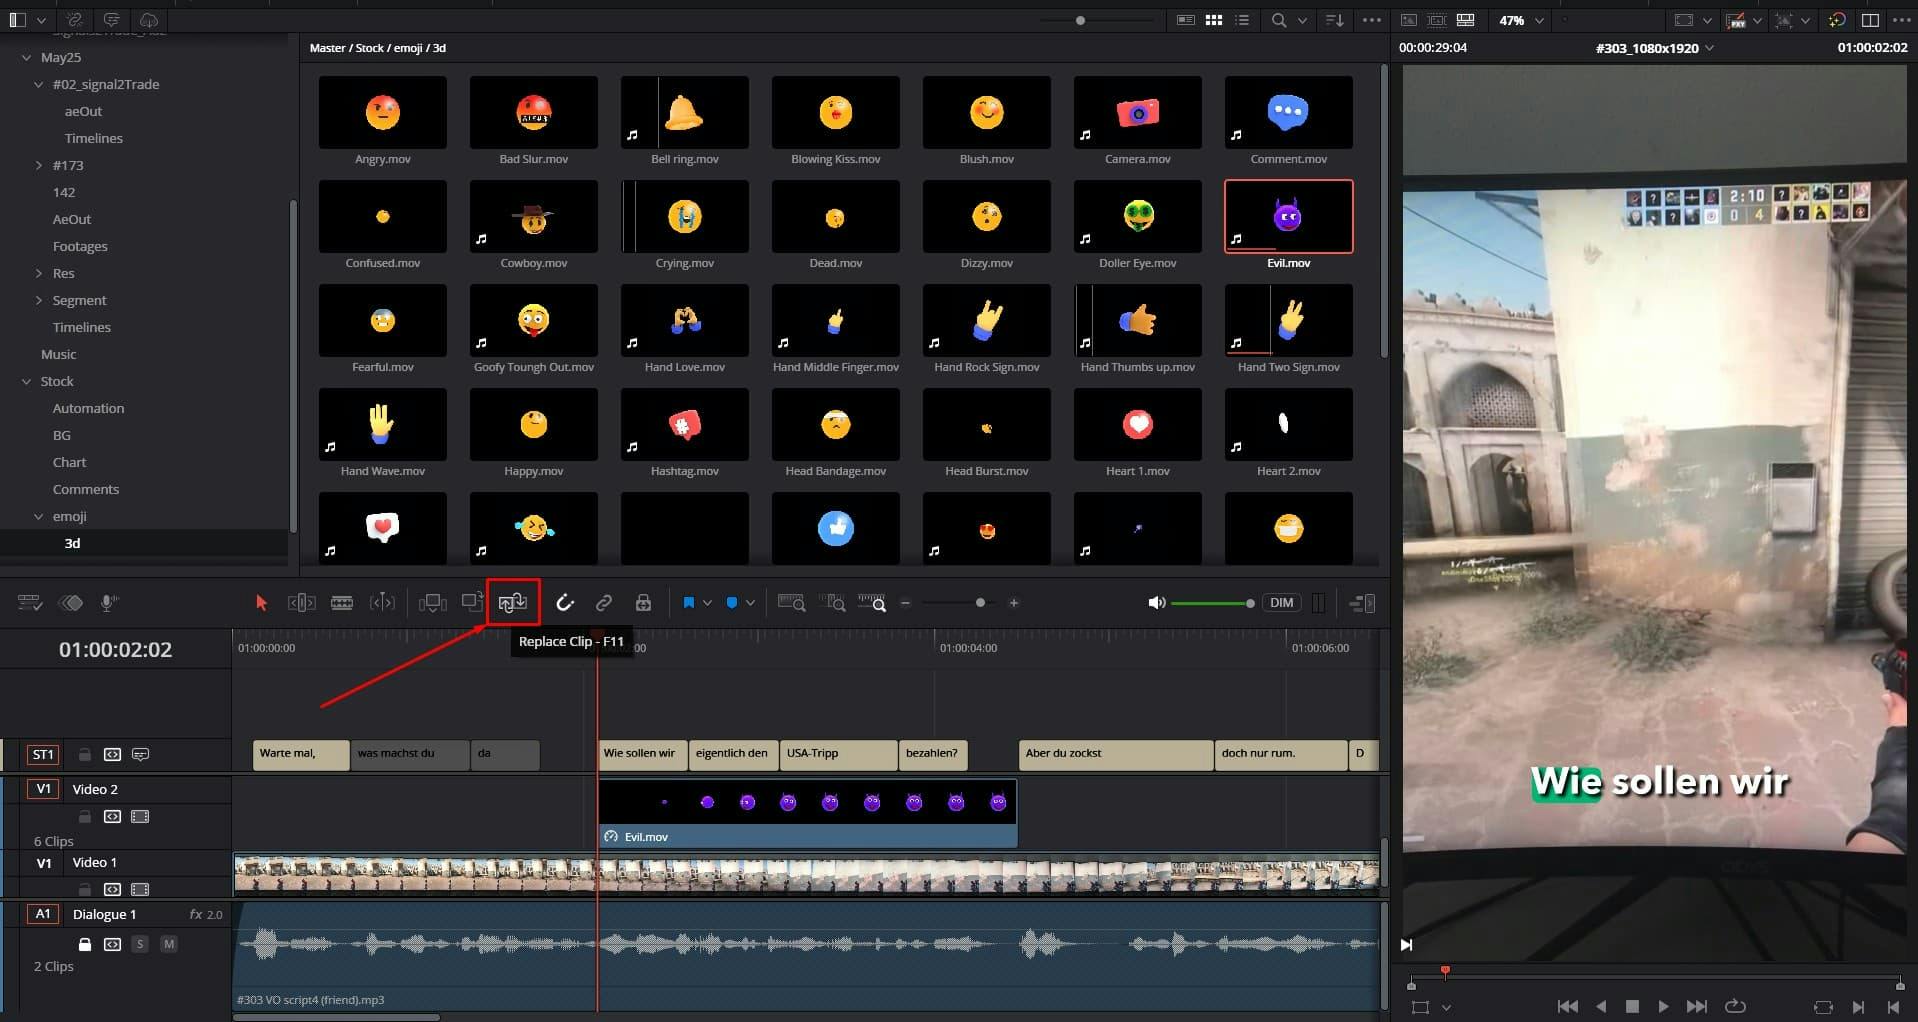Click the voiceover microphone icon
Viewport: 1918px width, 1022px height.
coord(109,603)
